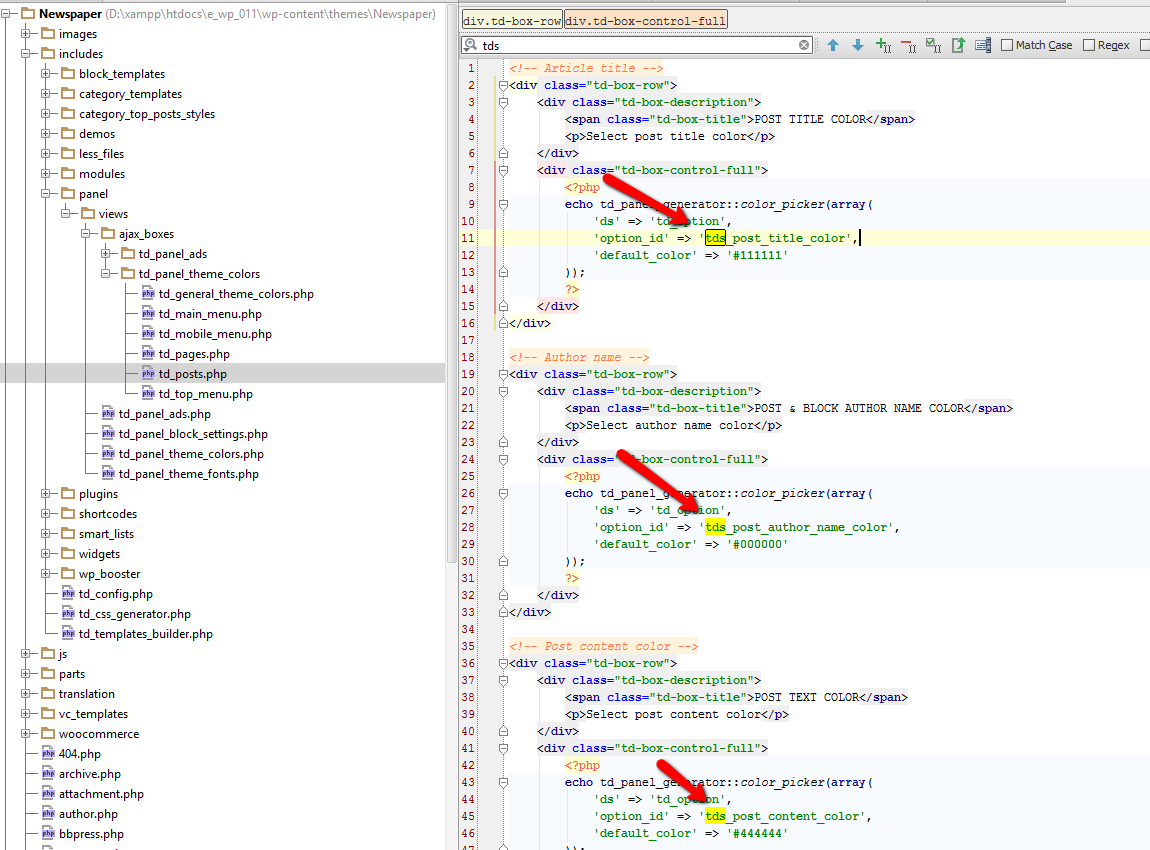Open td_top_menu.php in tree

(x=205, y=394)
